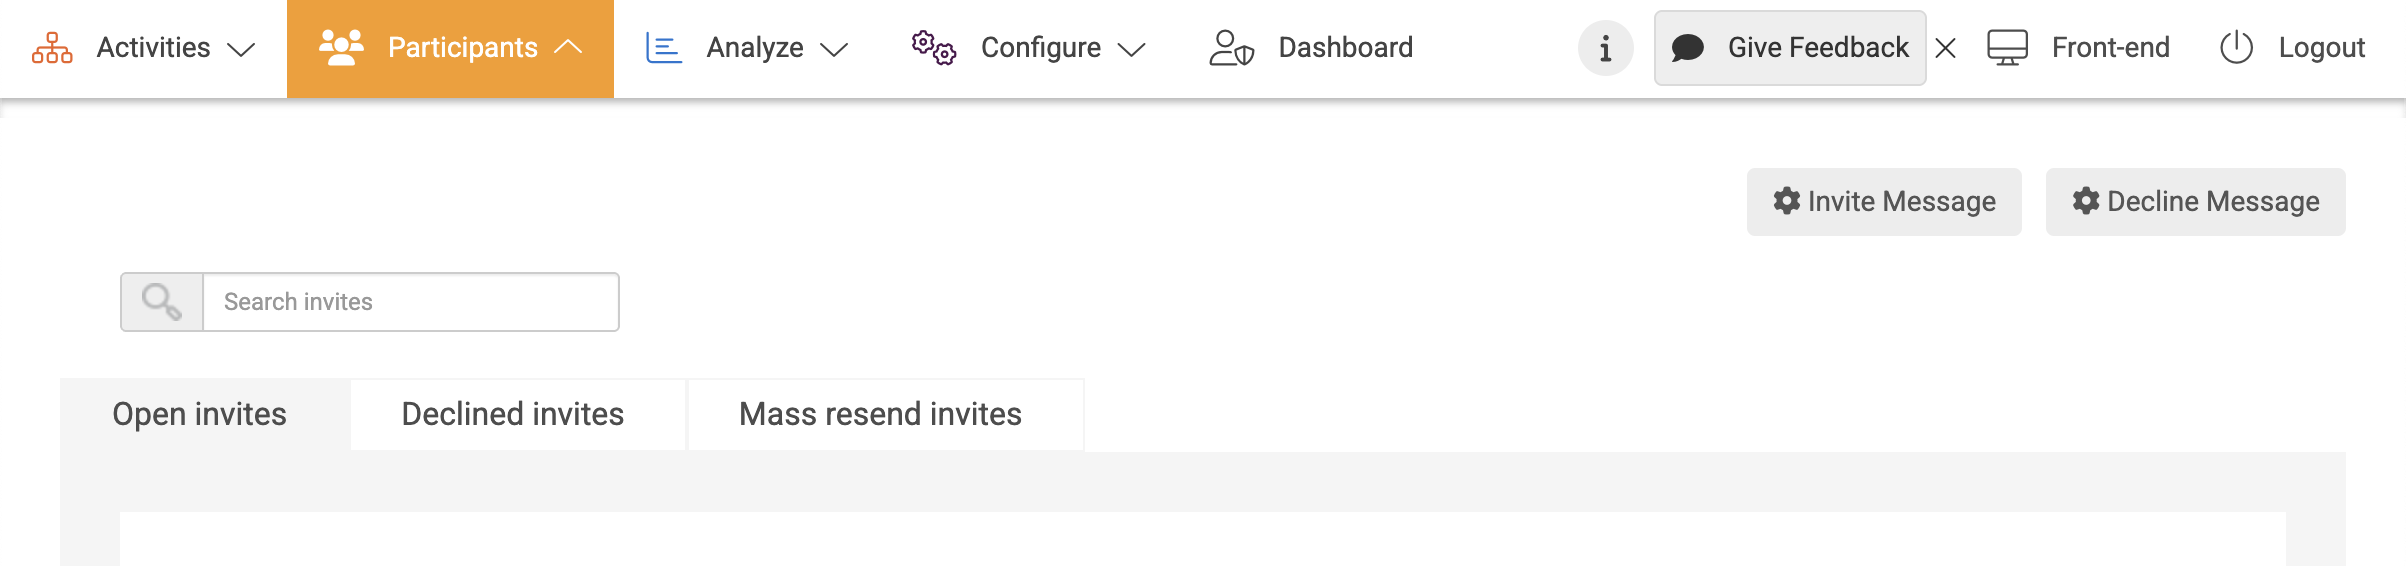The width and height of the screenshot is (2406, 566).
Task: Open the Mass resend invites tab
Action: 880,414
